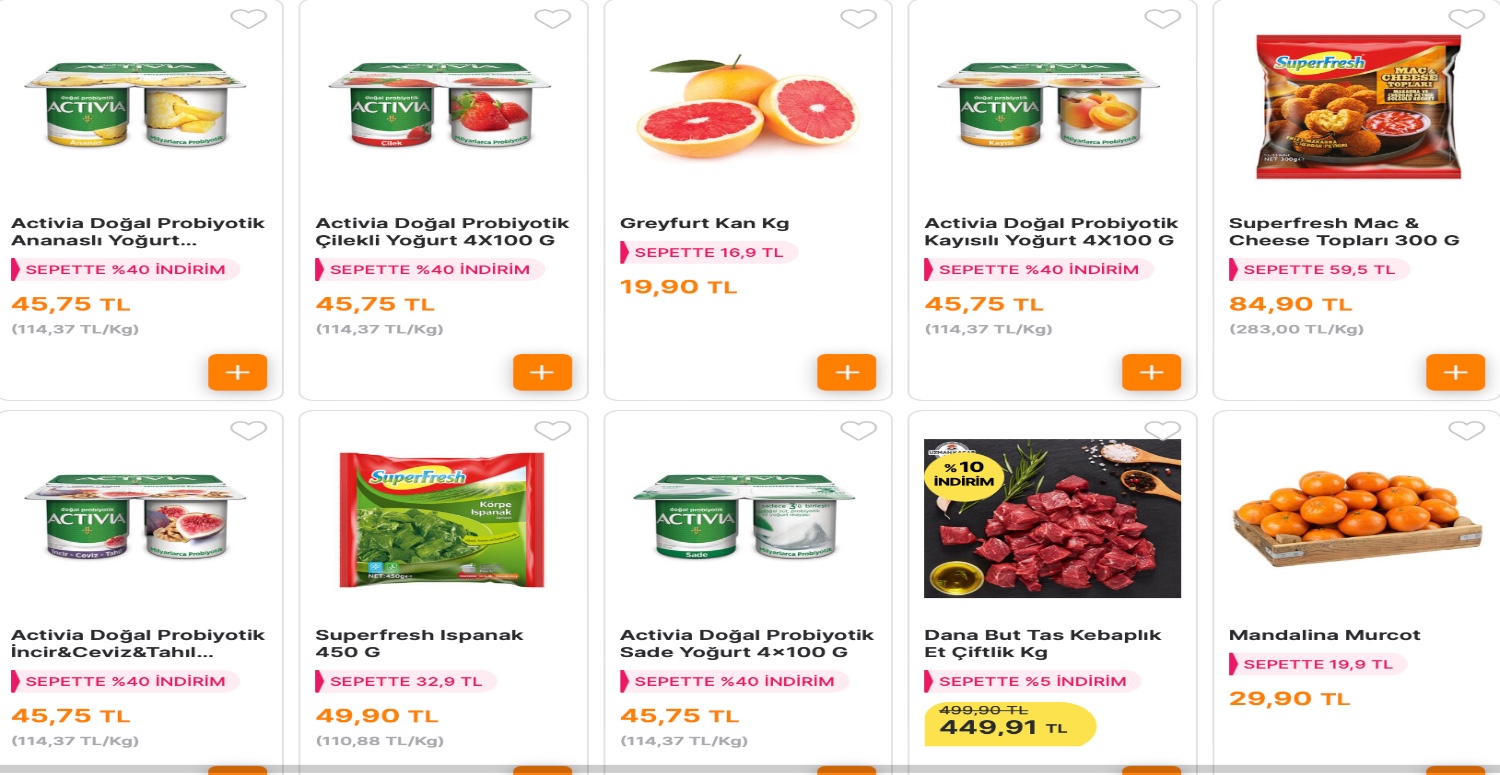The width and height of the screenshot is (1500, 775).
Task: Add Activia Kayısılı Yoğurt to cart
Action: [1151, 372]
